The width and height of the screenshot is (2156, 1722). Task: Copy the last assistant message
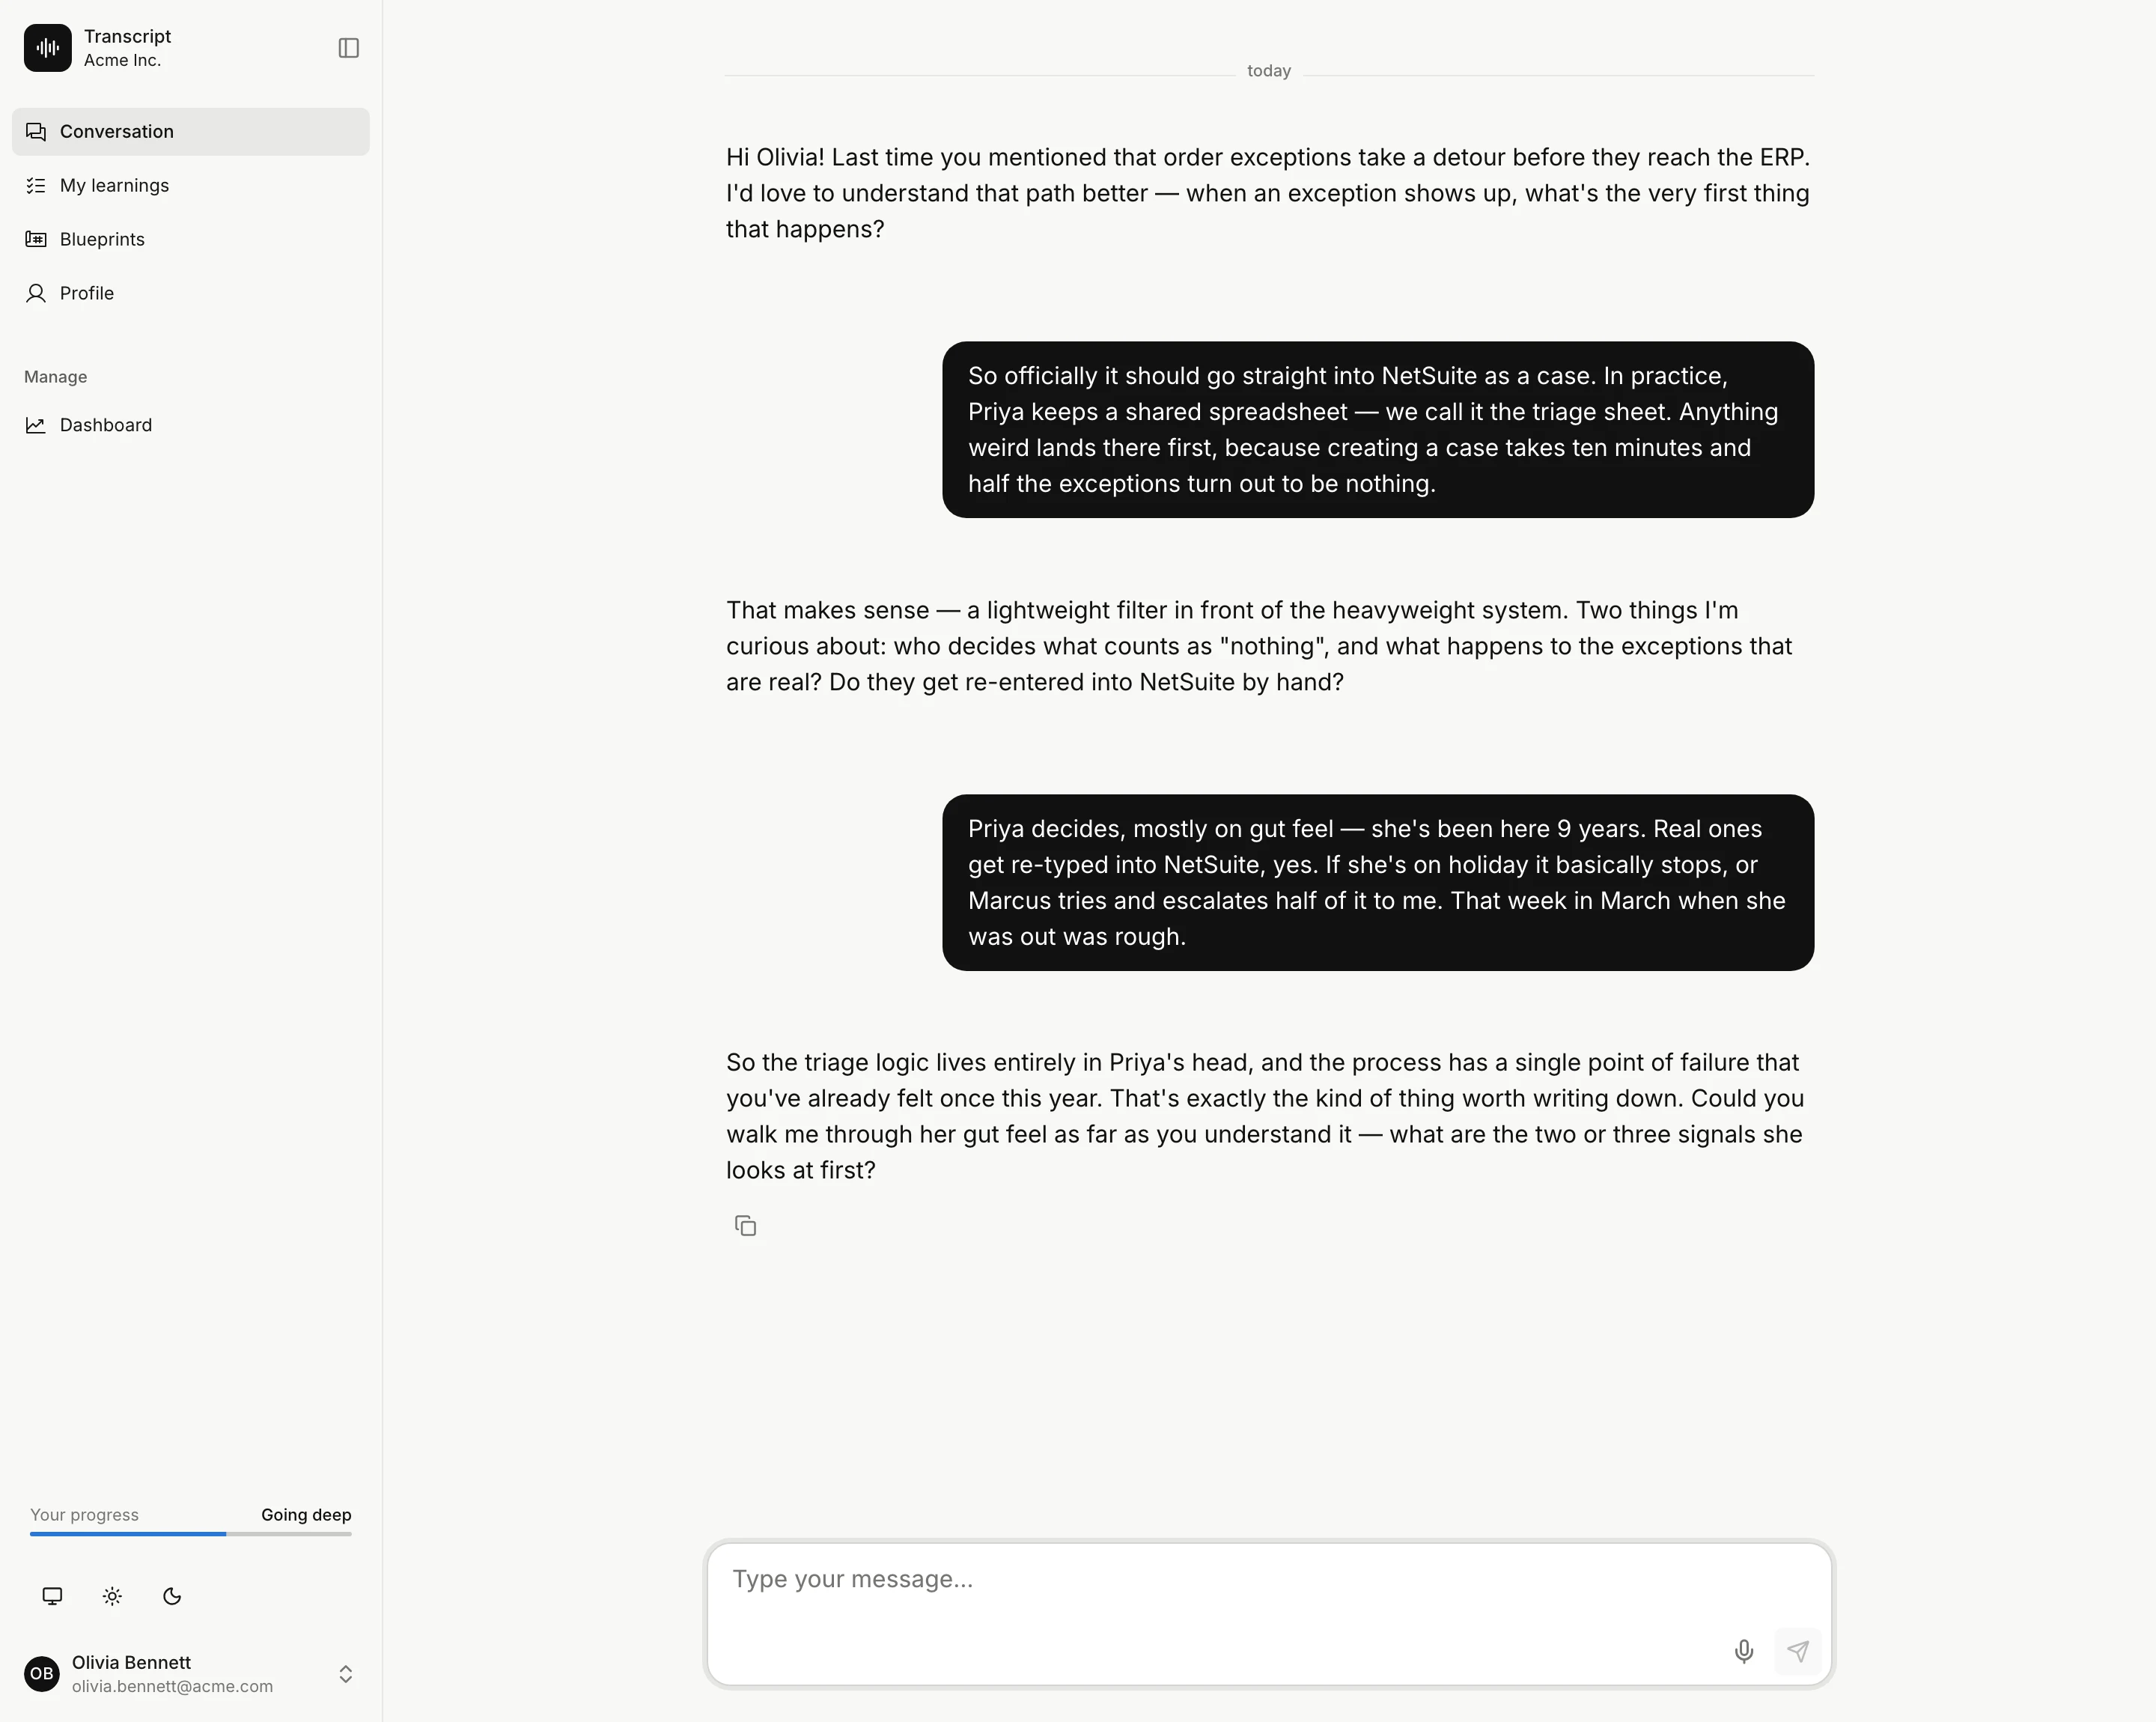(x=745, y=1225)
